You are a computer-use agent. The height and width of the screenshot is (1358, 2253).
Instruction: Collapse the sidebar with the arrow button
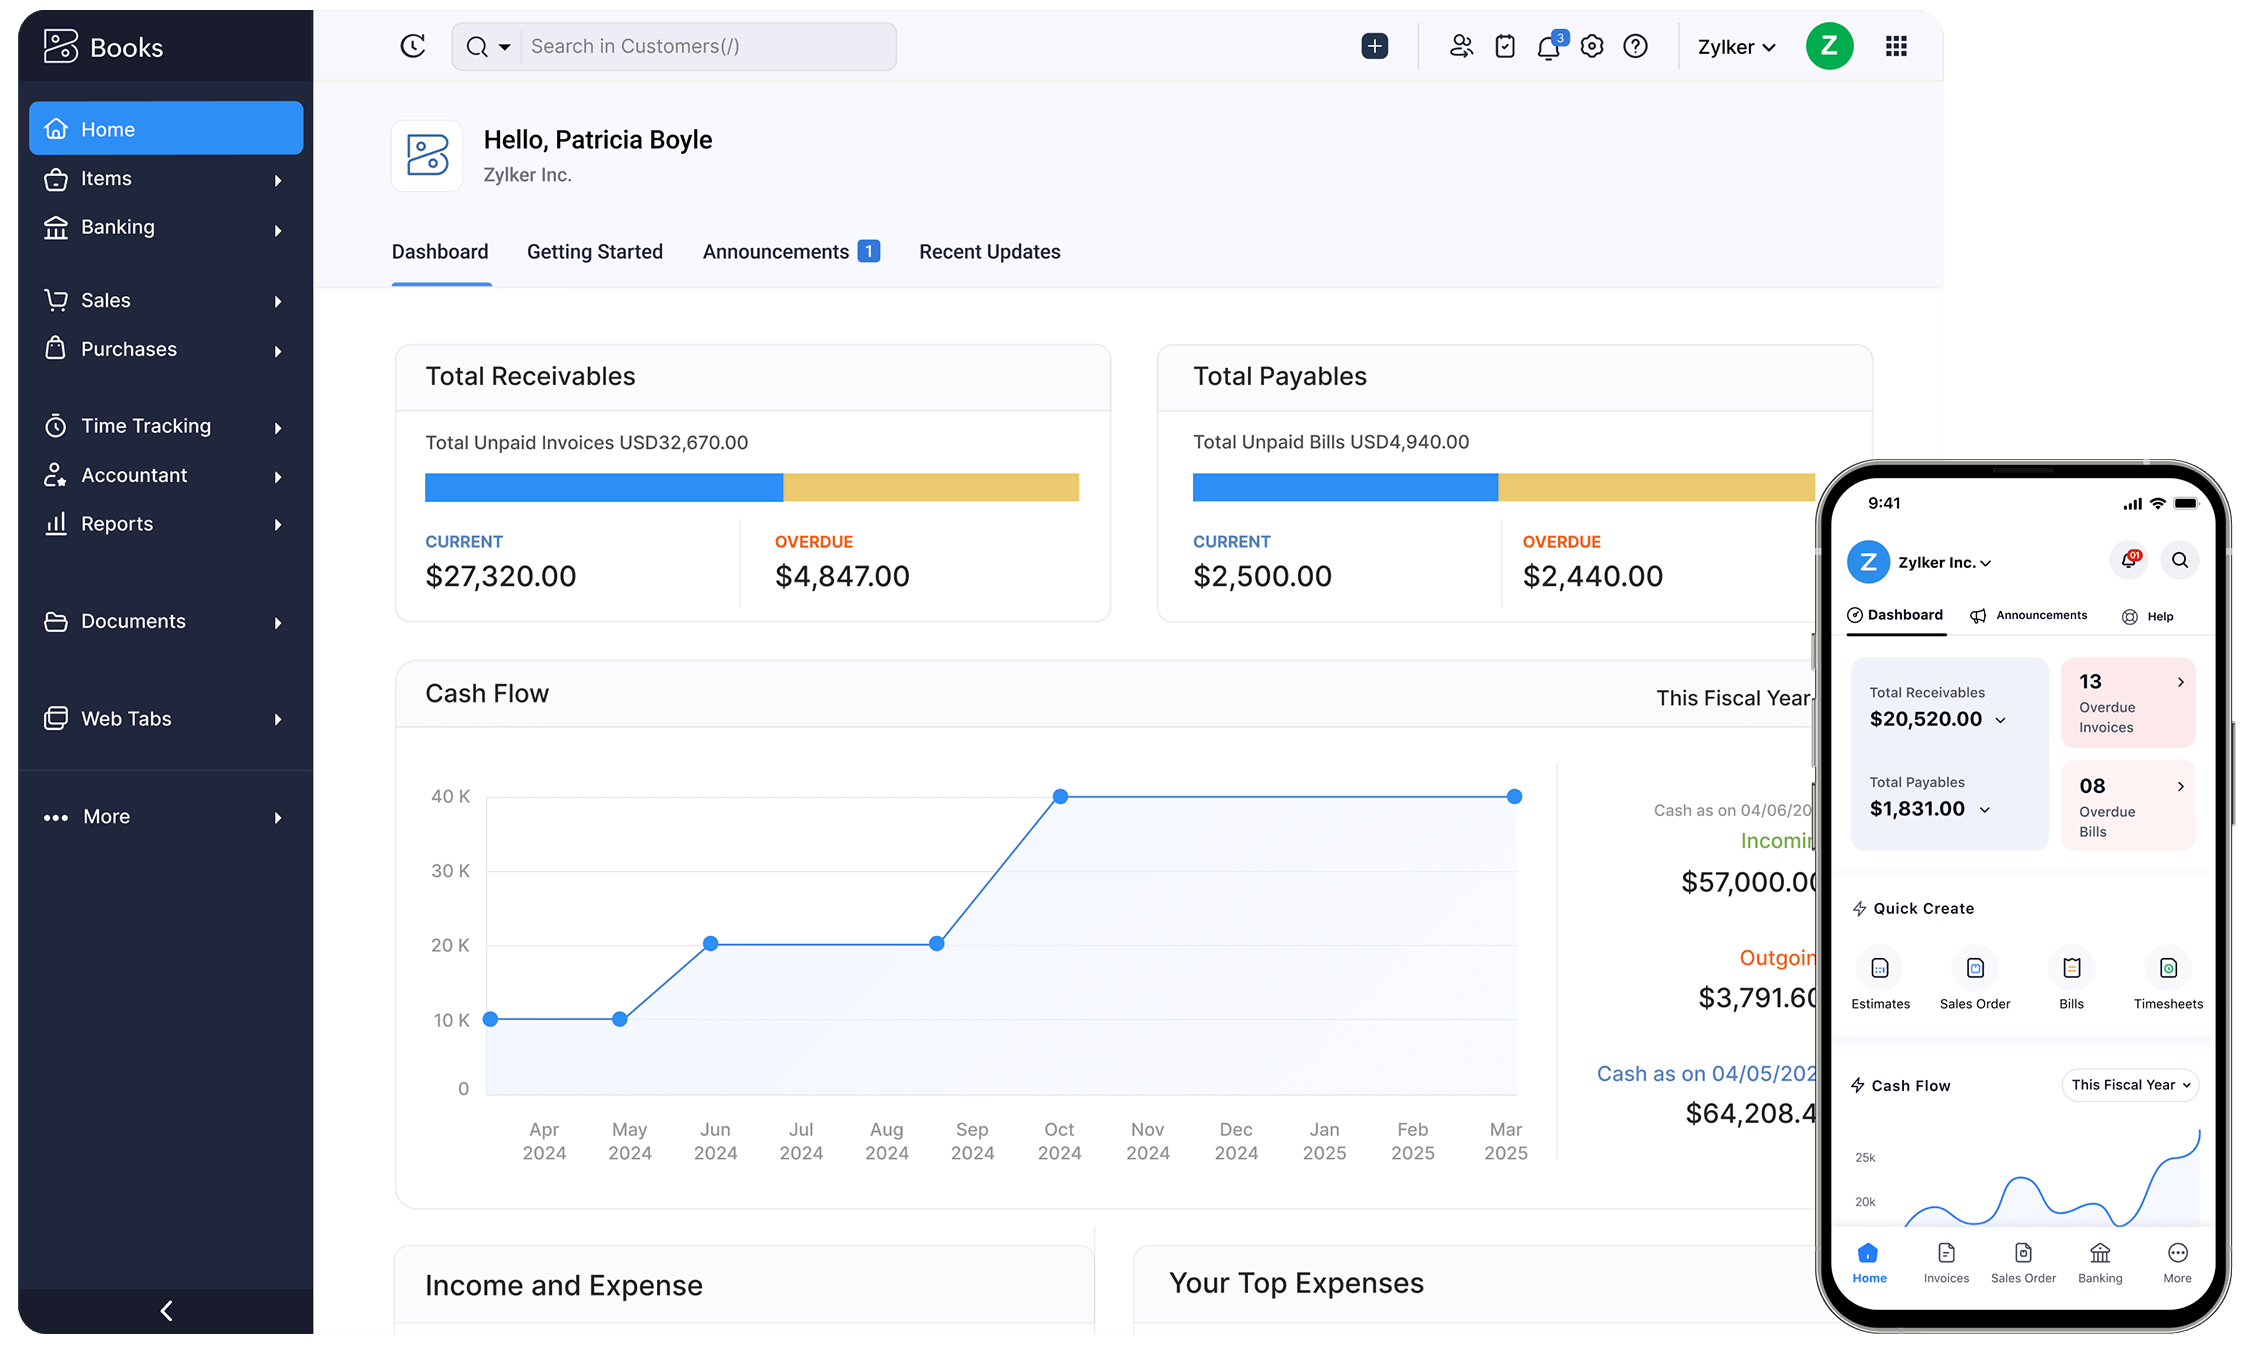[166, 1311]
